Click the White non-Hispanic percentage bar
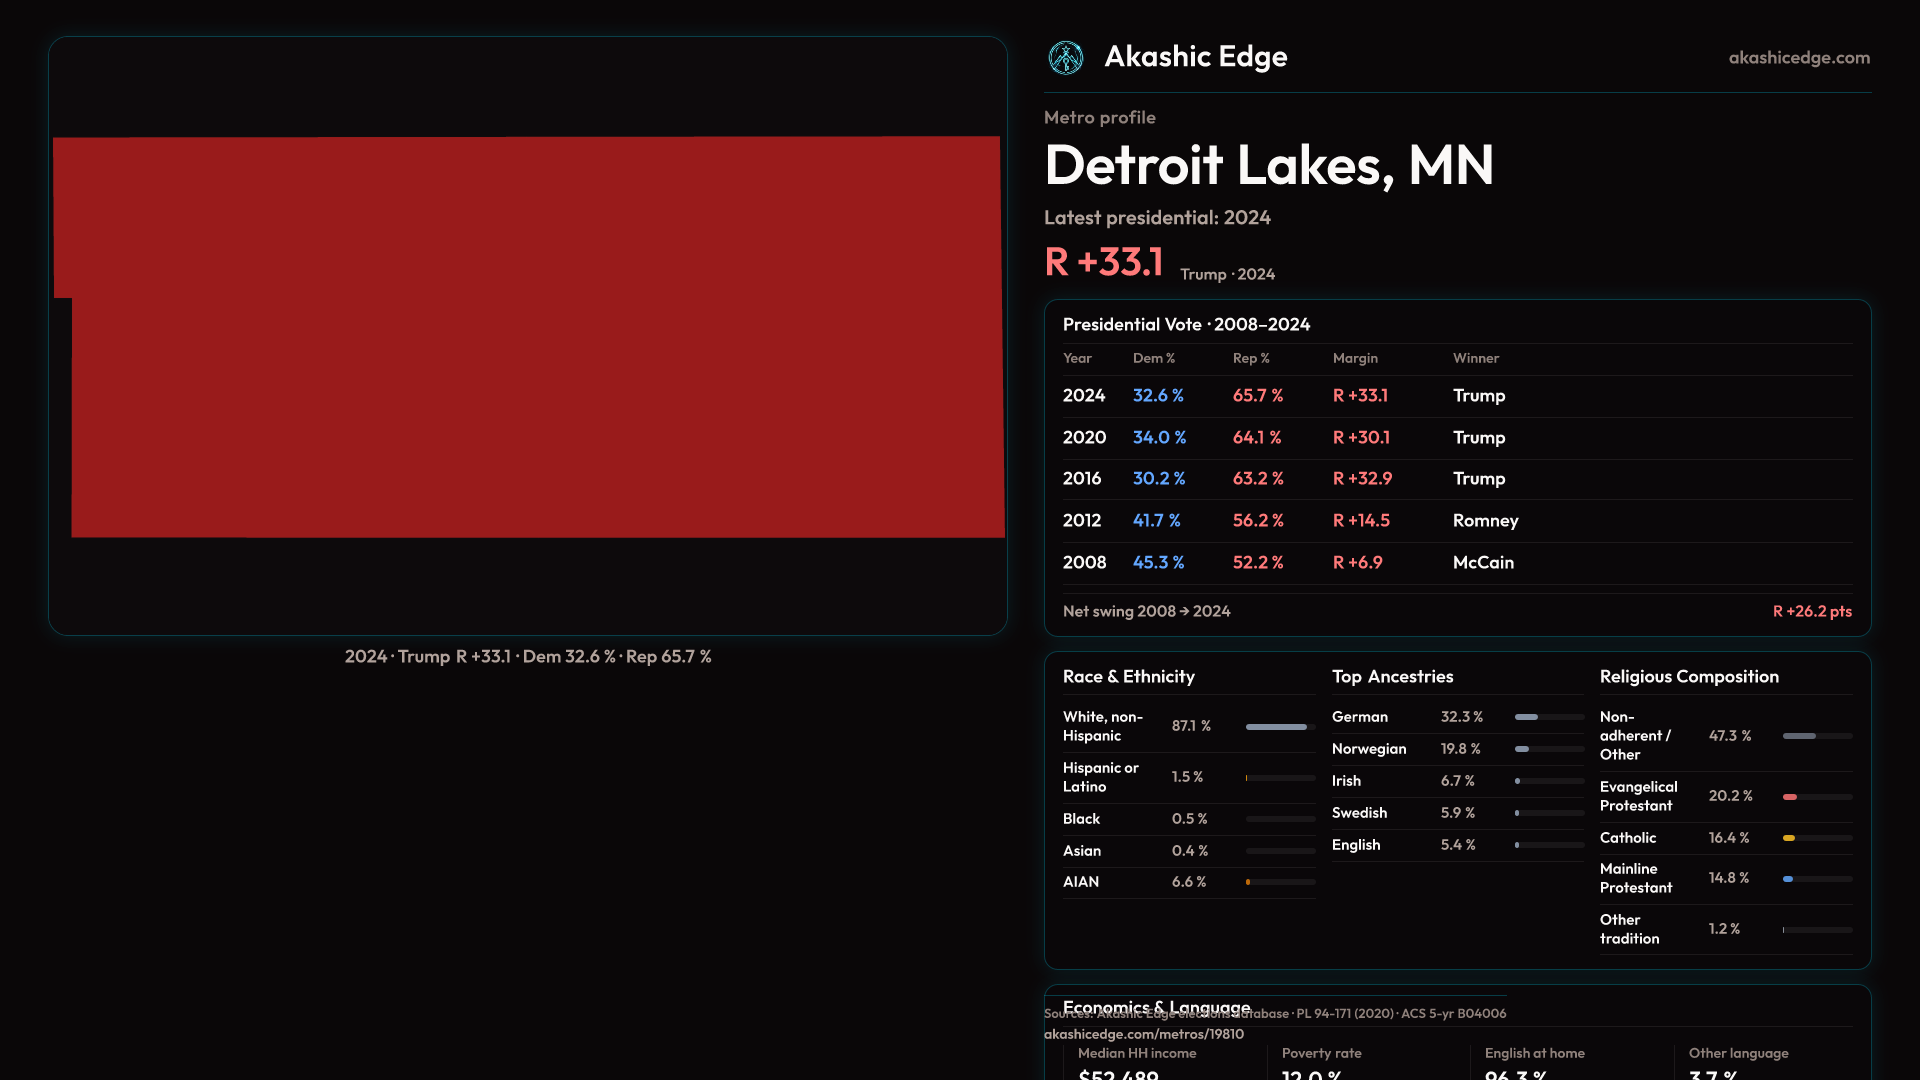The image size is (1920, 1080). (x=1277, y=727)
